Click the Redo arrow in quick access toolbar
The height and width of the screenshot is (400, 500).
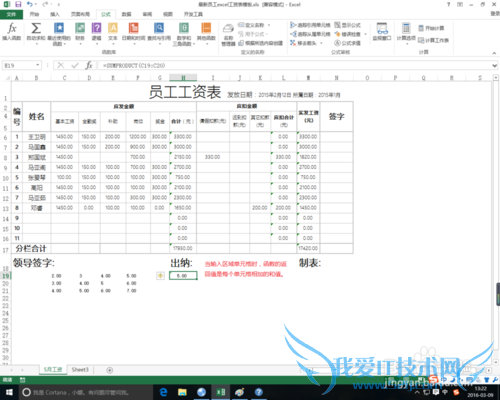click(x=45, y=4)
